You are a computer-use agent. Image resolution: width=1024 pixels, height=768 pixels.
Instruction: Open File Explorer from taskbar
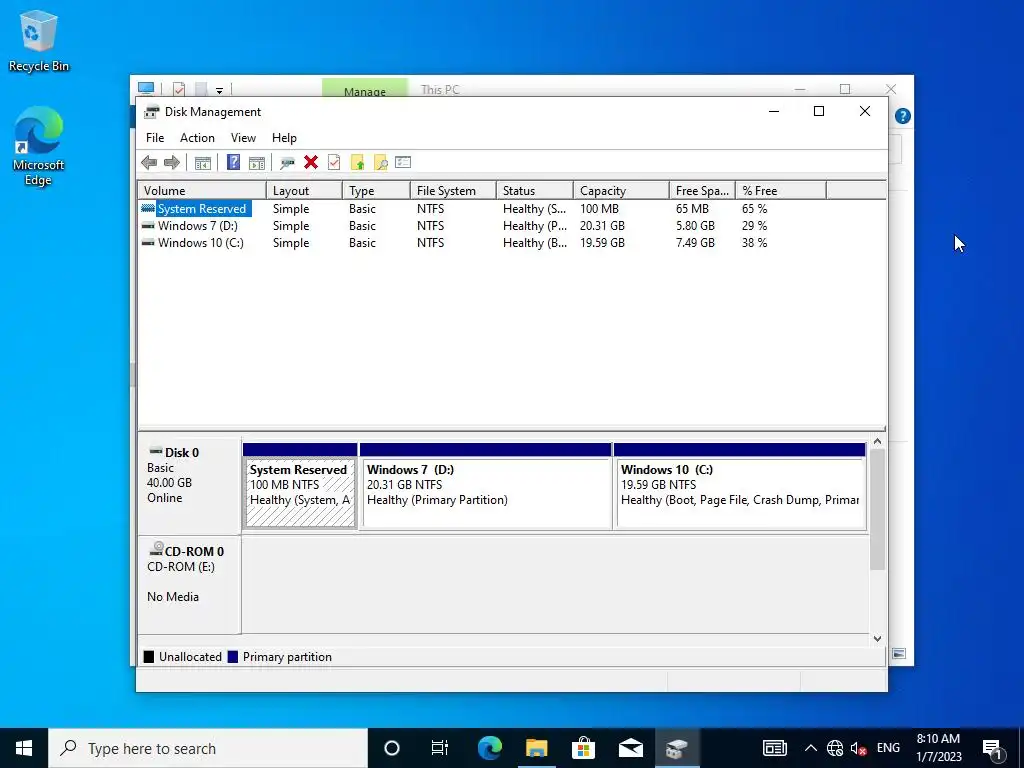tap(536, 748)
